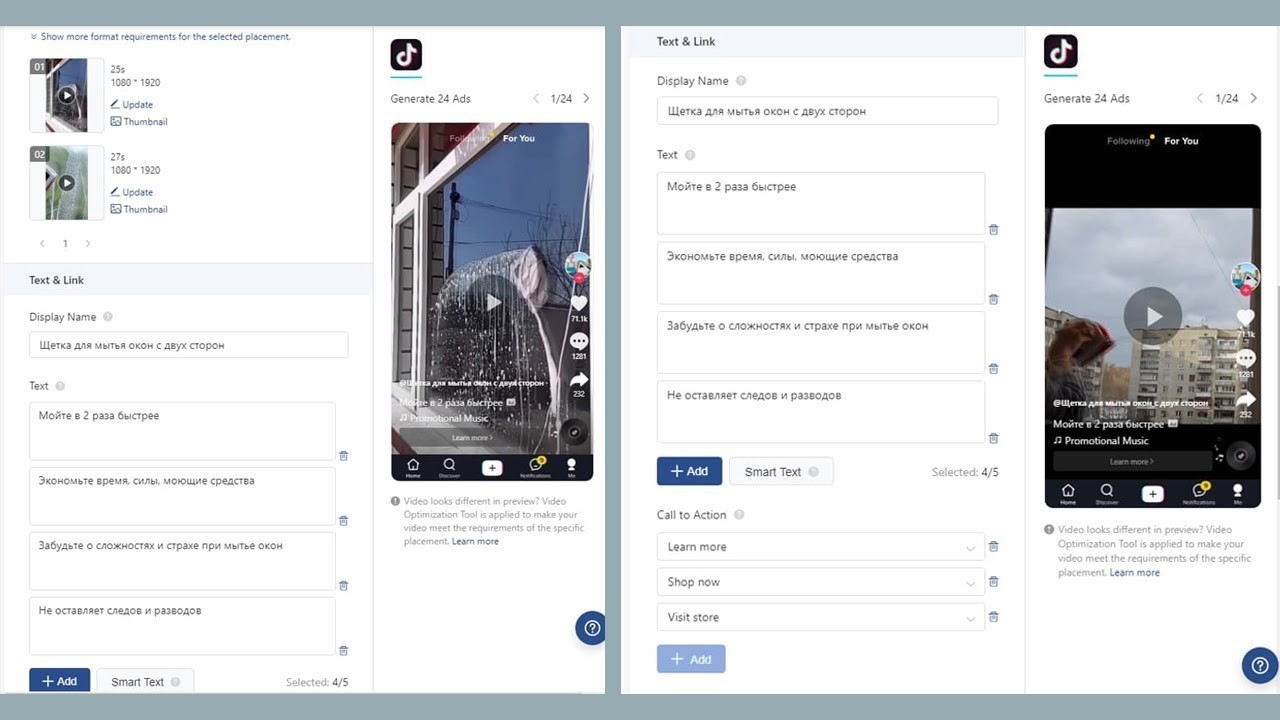Select Following tab in right preview
Viewport: 1280px width, 720px height.
pos(1128,141)
